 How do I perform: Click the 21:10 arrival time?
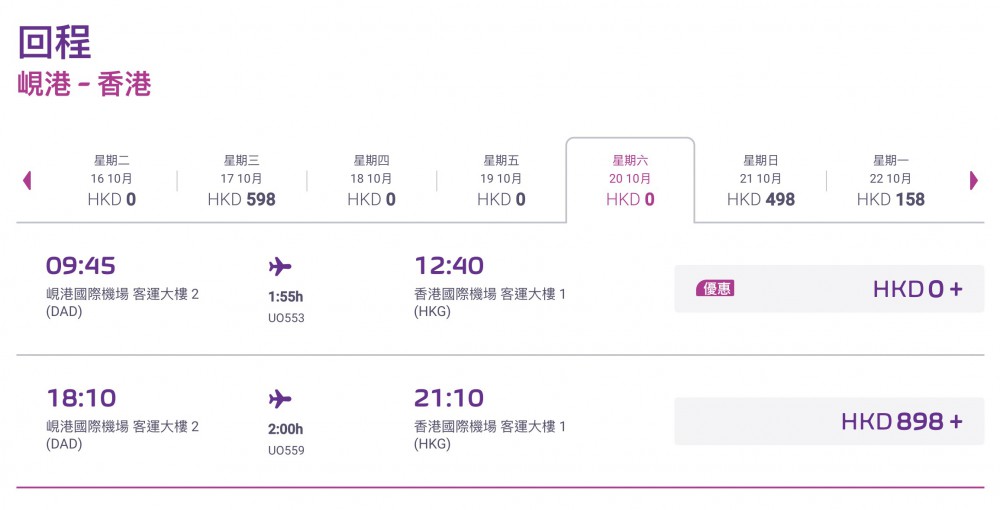(x=449, y=398)
